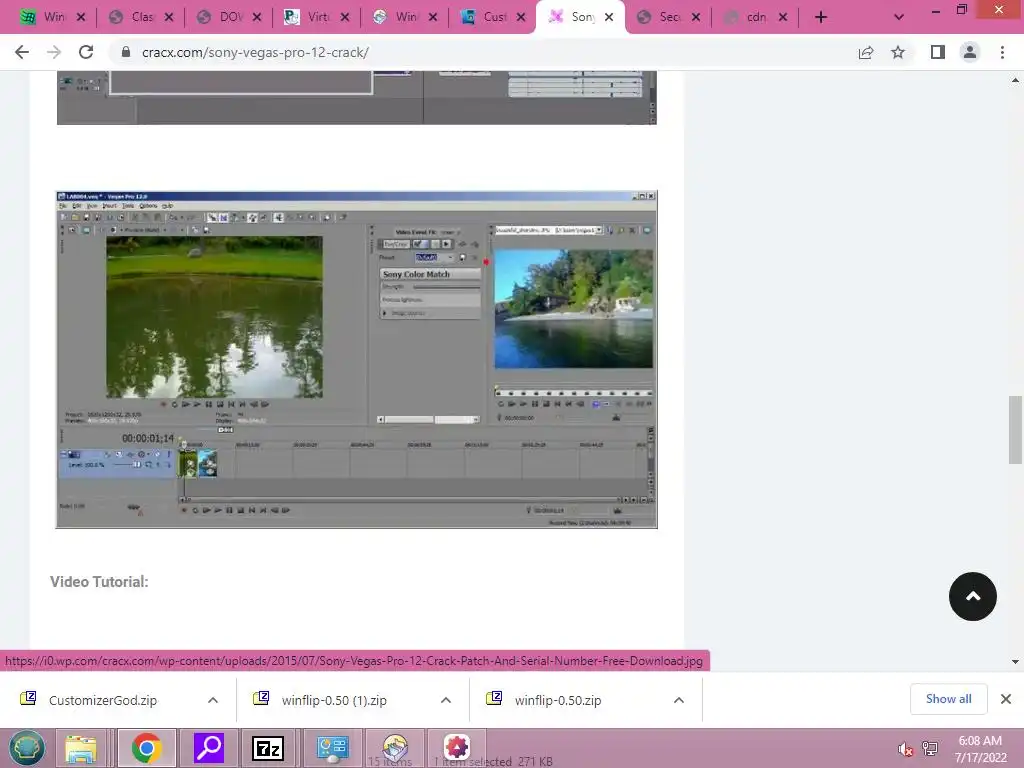Close the Virt tab
1024x768 pixels.
tap(345, 18)
